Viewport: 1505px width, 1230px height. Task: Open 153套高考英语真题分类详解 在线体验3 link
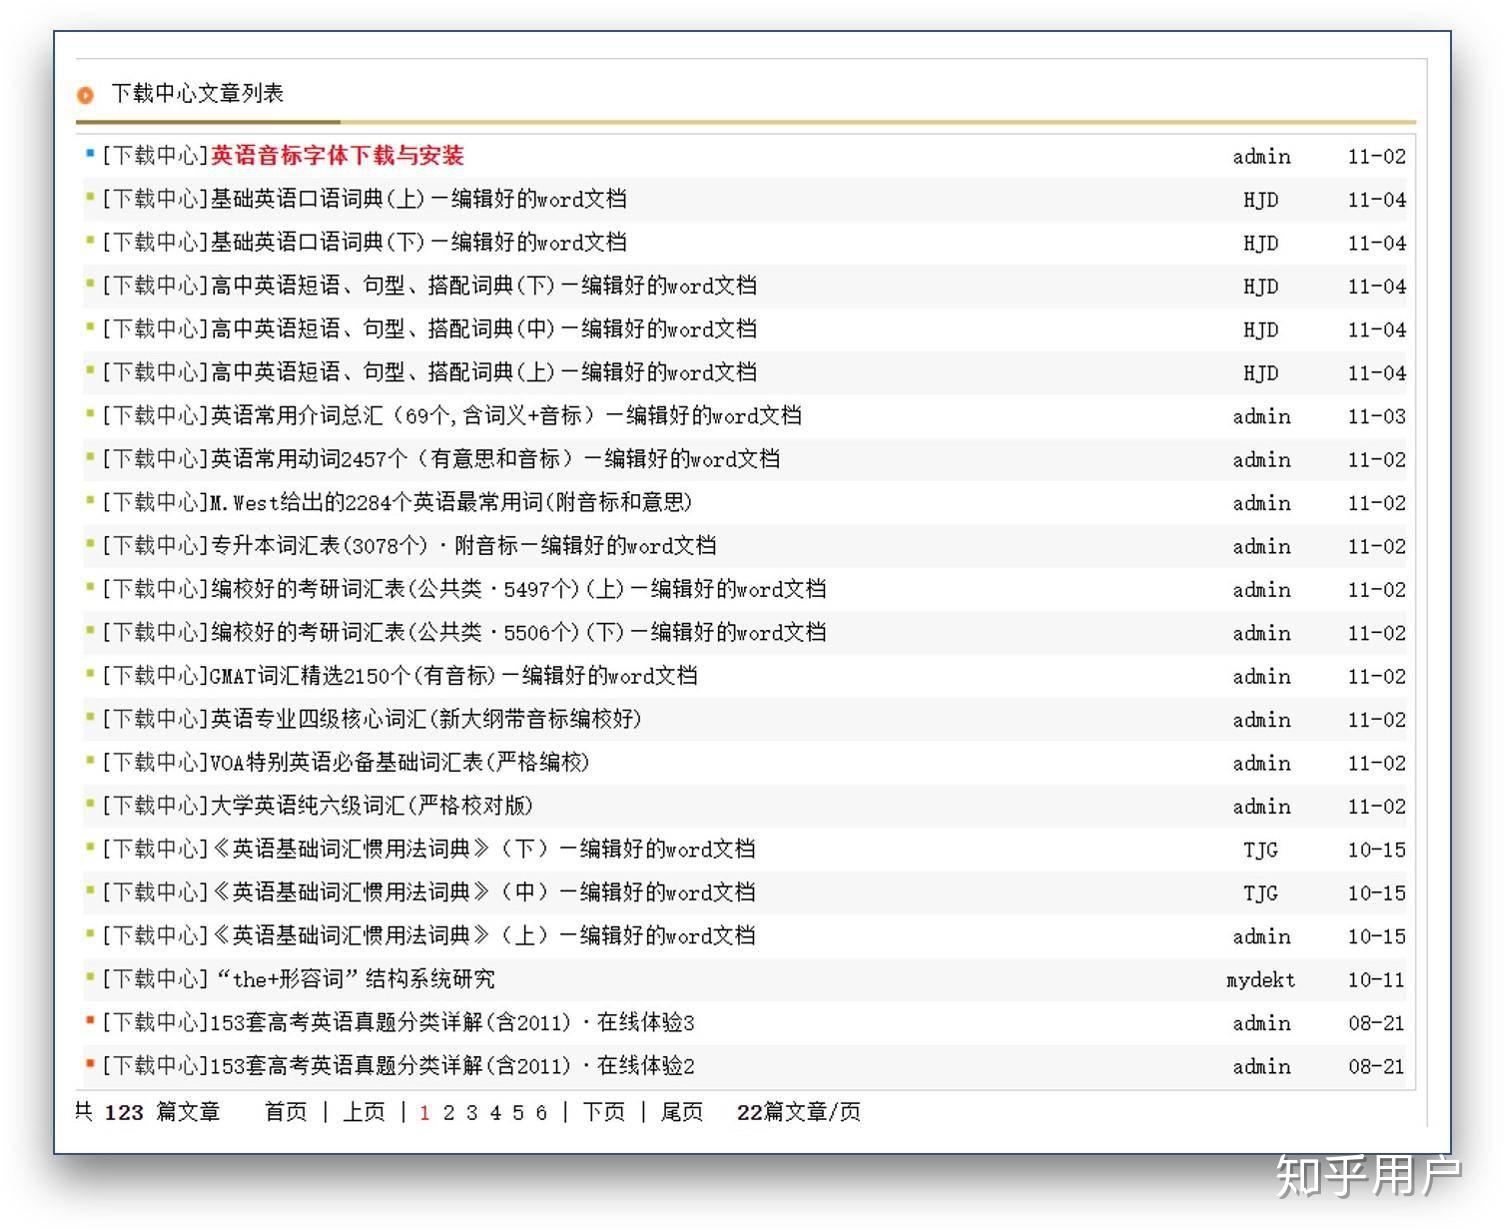click(452, 1023)
